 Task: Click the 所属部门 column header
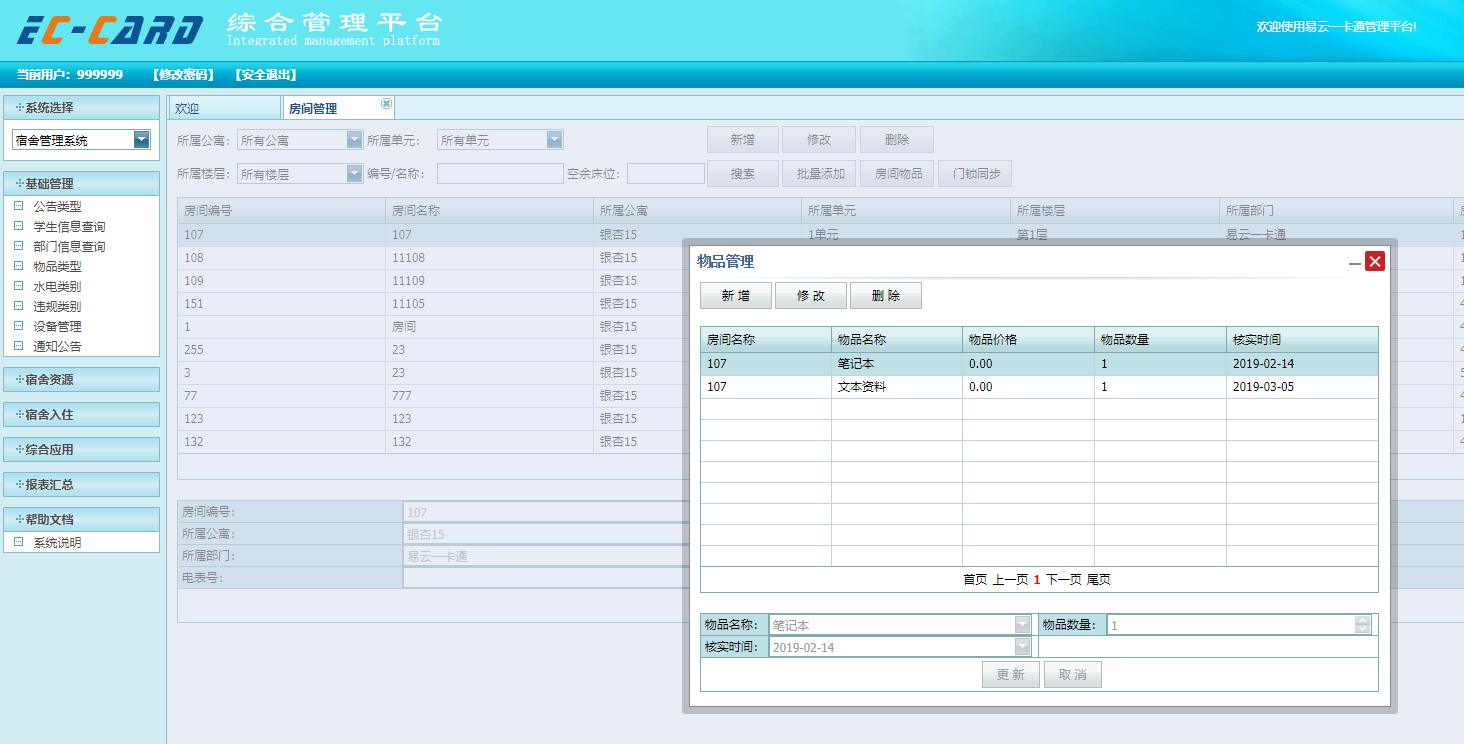point(1336,211)
